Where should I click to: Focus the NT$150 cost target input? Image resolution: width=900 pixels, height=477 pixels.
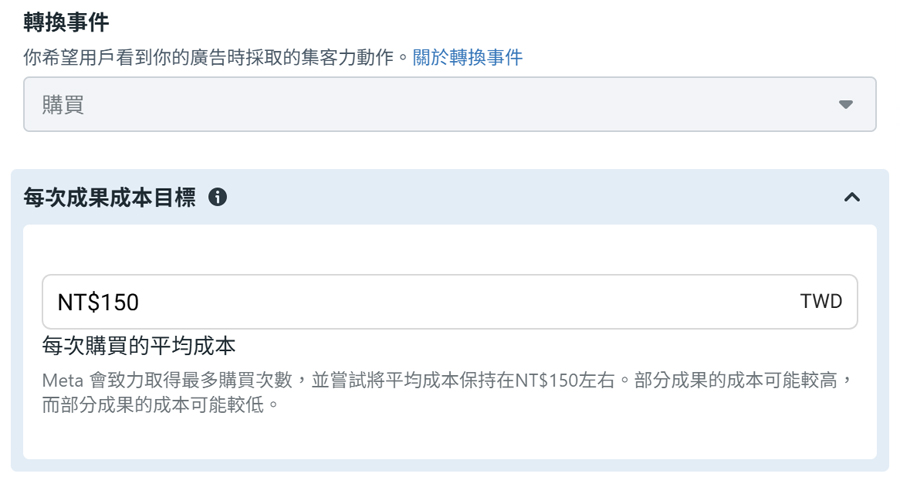449,302
